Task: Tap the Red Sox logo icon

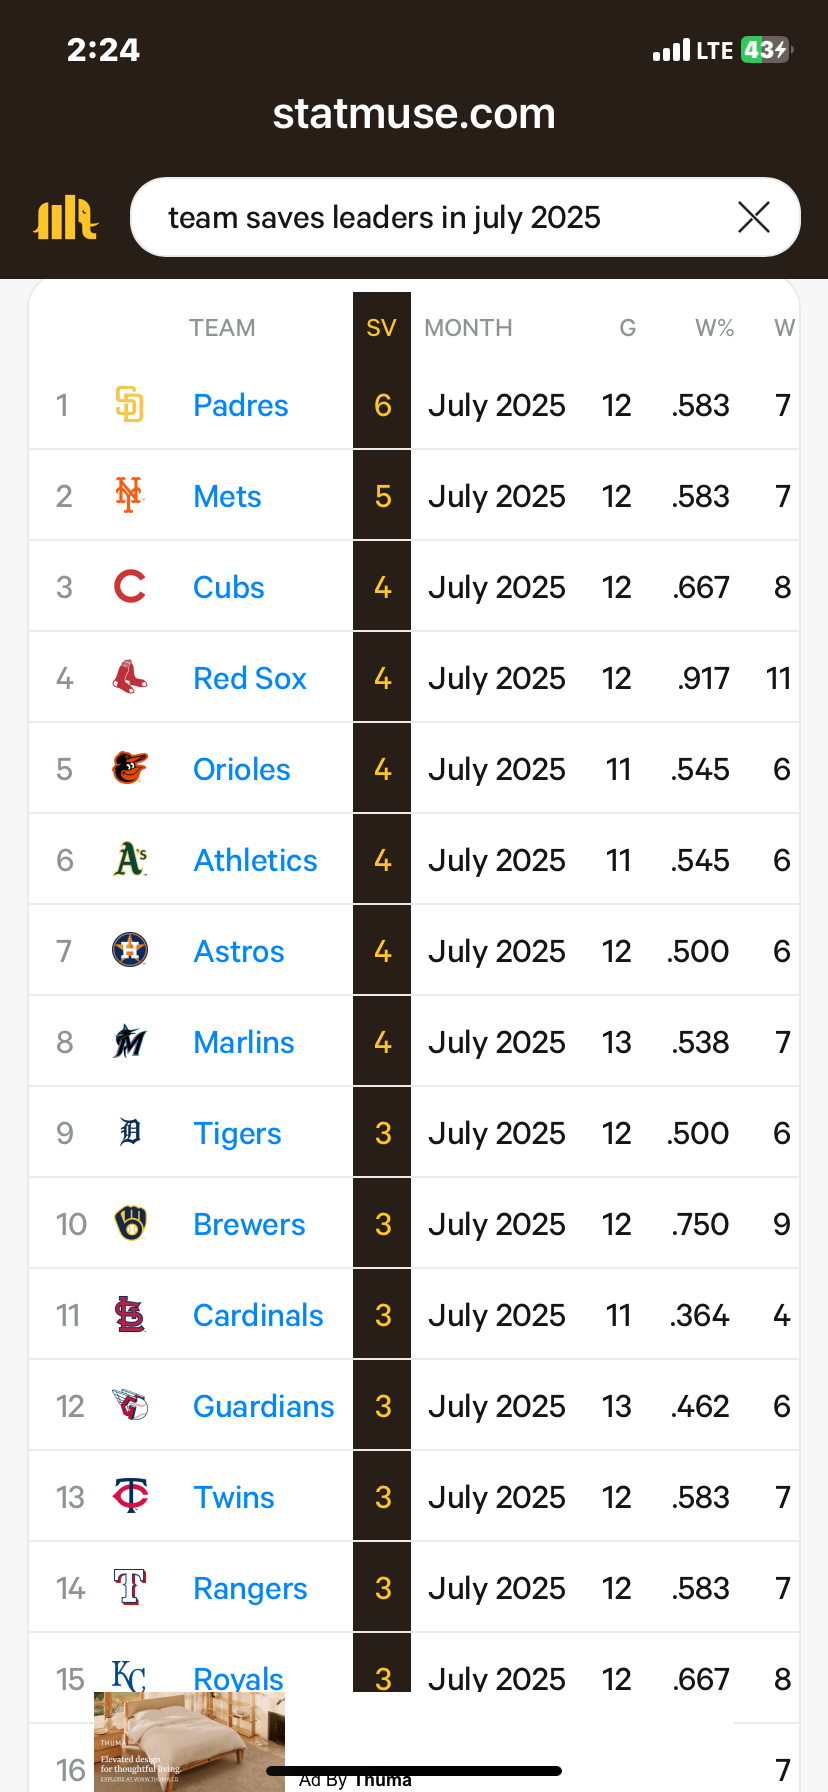Action: click(x=130, y=677)
